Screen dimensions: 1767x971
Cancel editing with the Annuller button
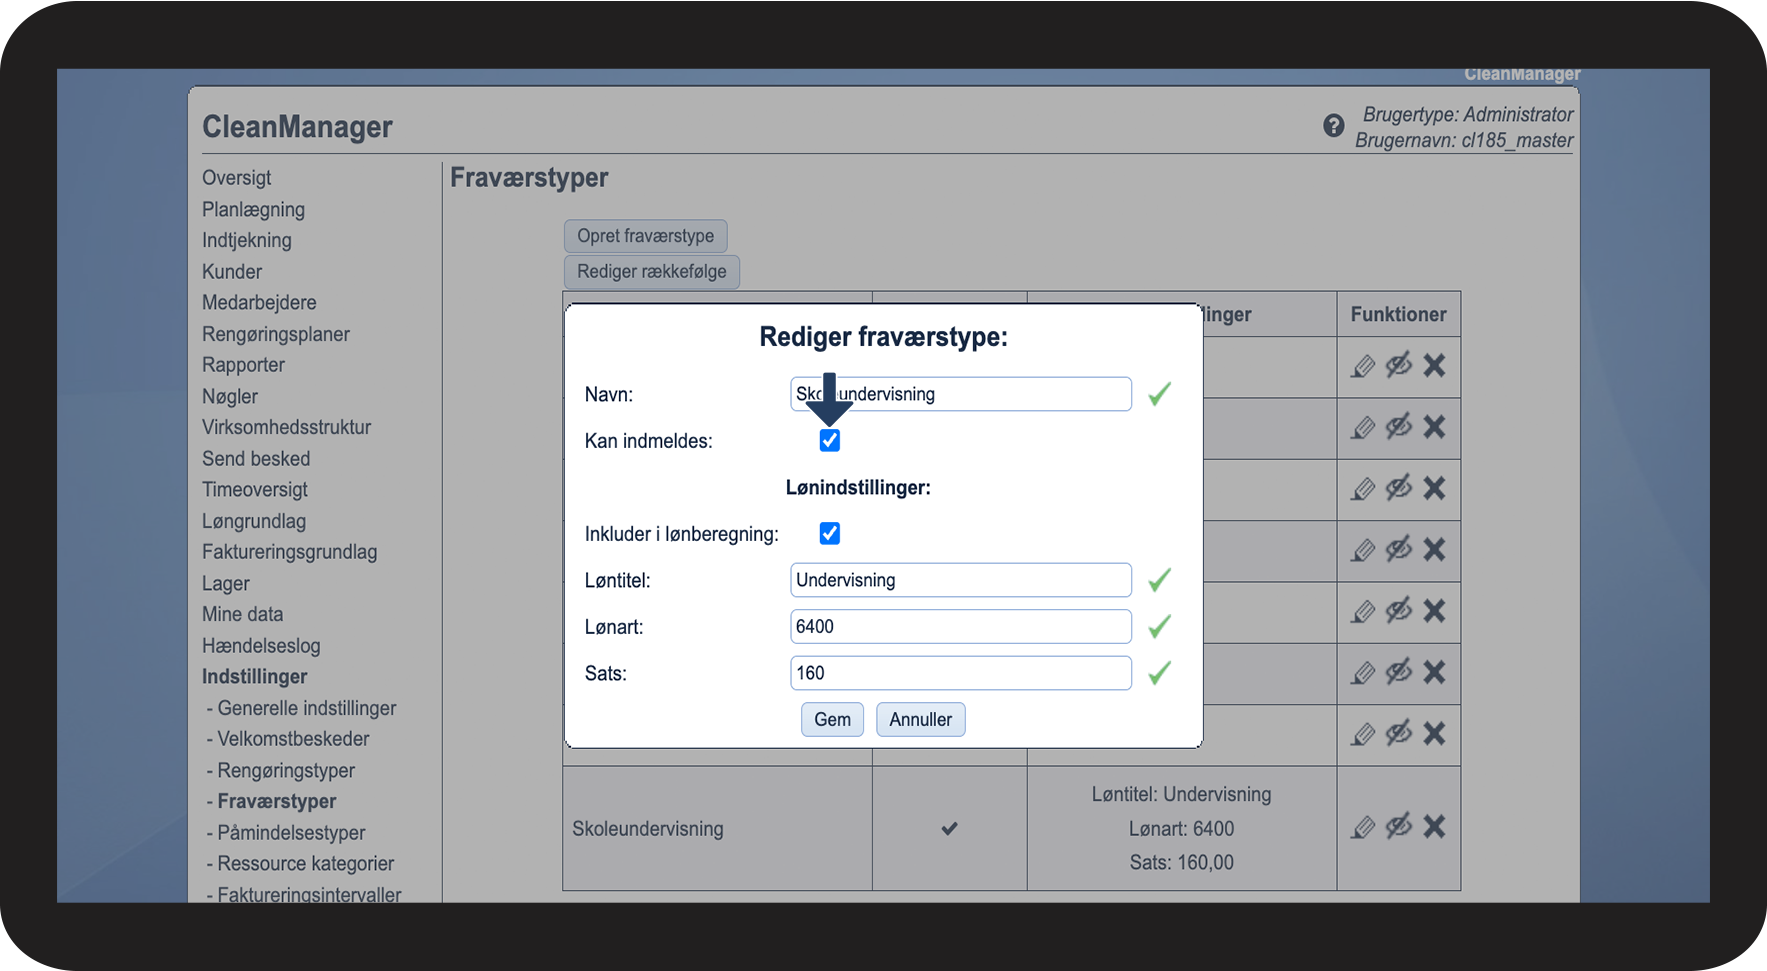(x=920, y=720)
